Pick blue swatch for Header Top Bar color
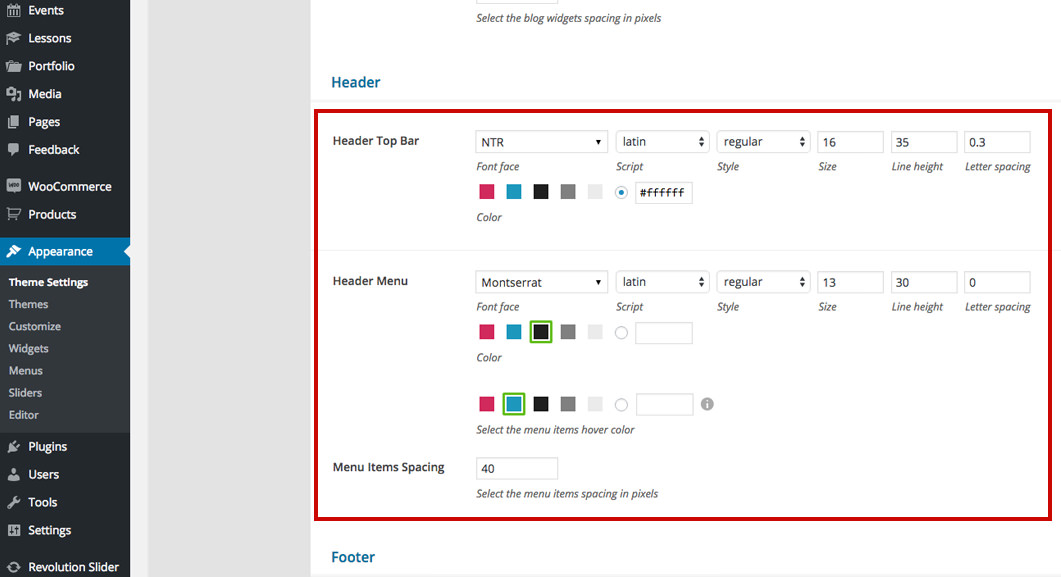 tap(514, 191)
